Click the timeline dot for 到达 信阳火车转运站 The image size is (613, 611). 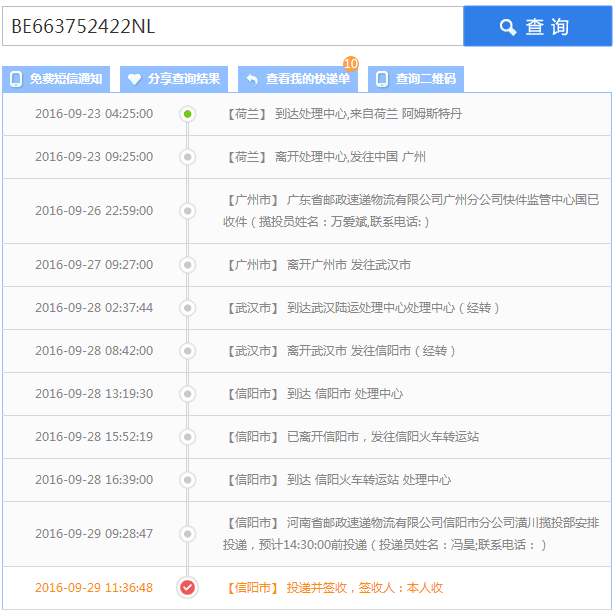187,480
